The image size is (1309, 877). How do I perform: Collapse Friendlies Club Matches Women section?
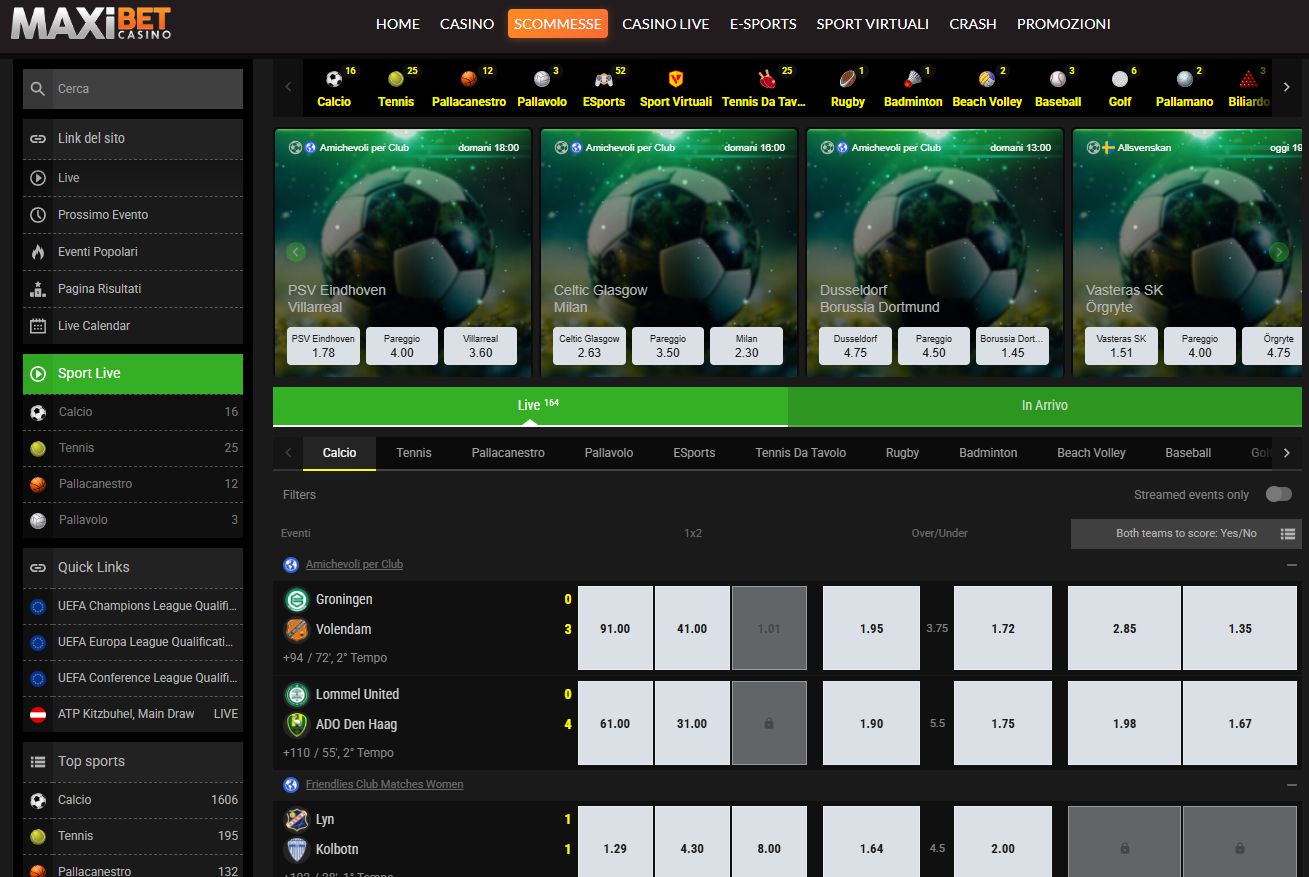pyautogui.click(x=1292, y=785)
